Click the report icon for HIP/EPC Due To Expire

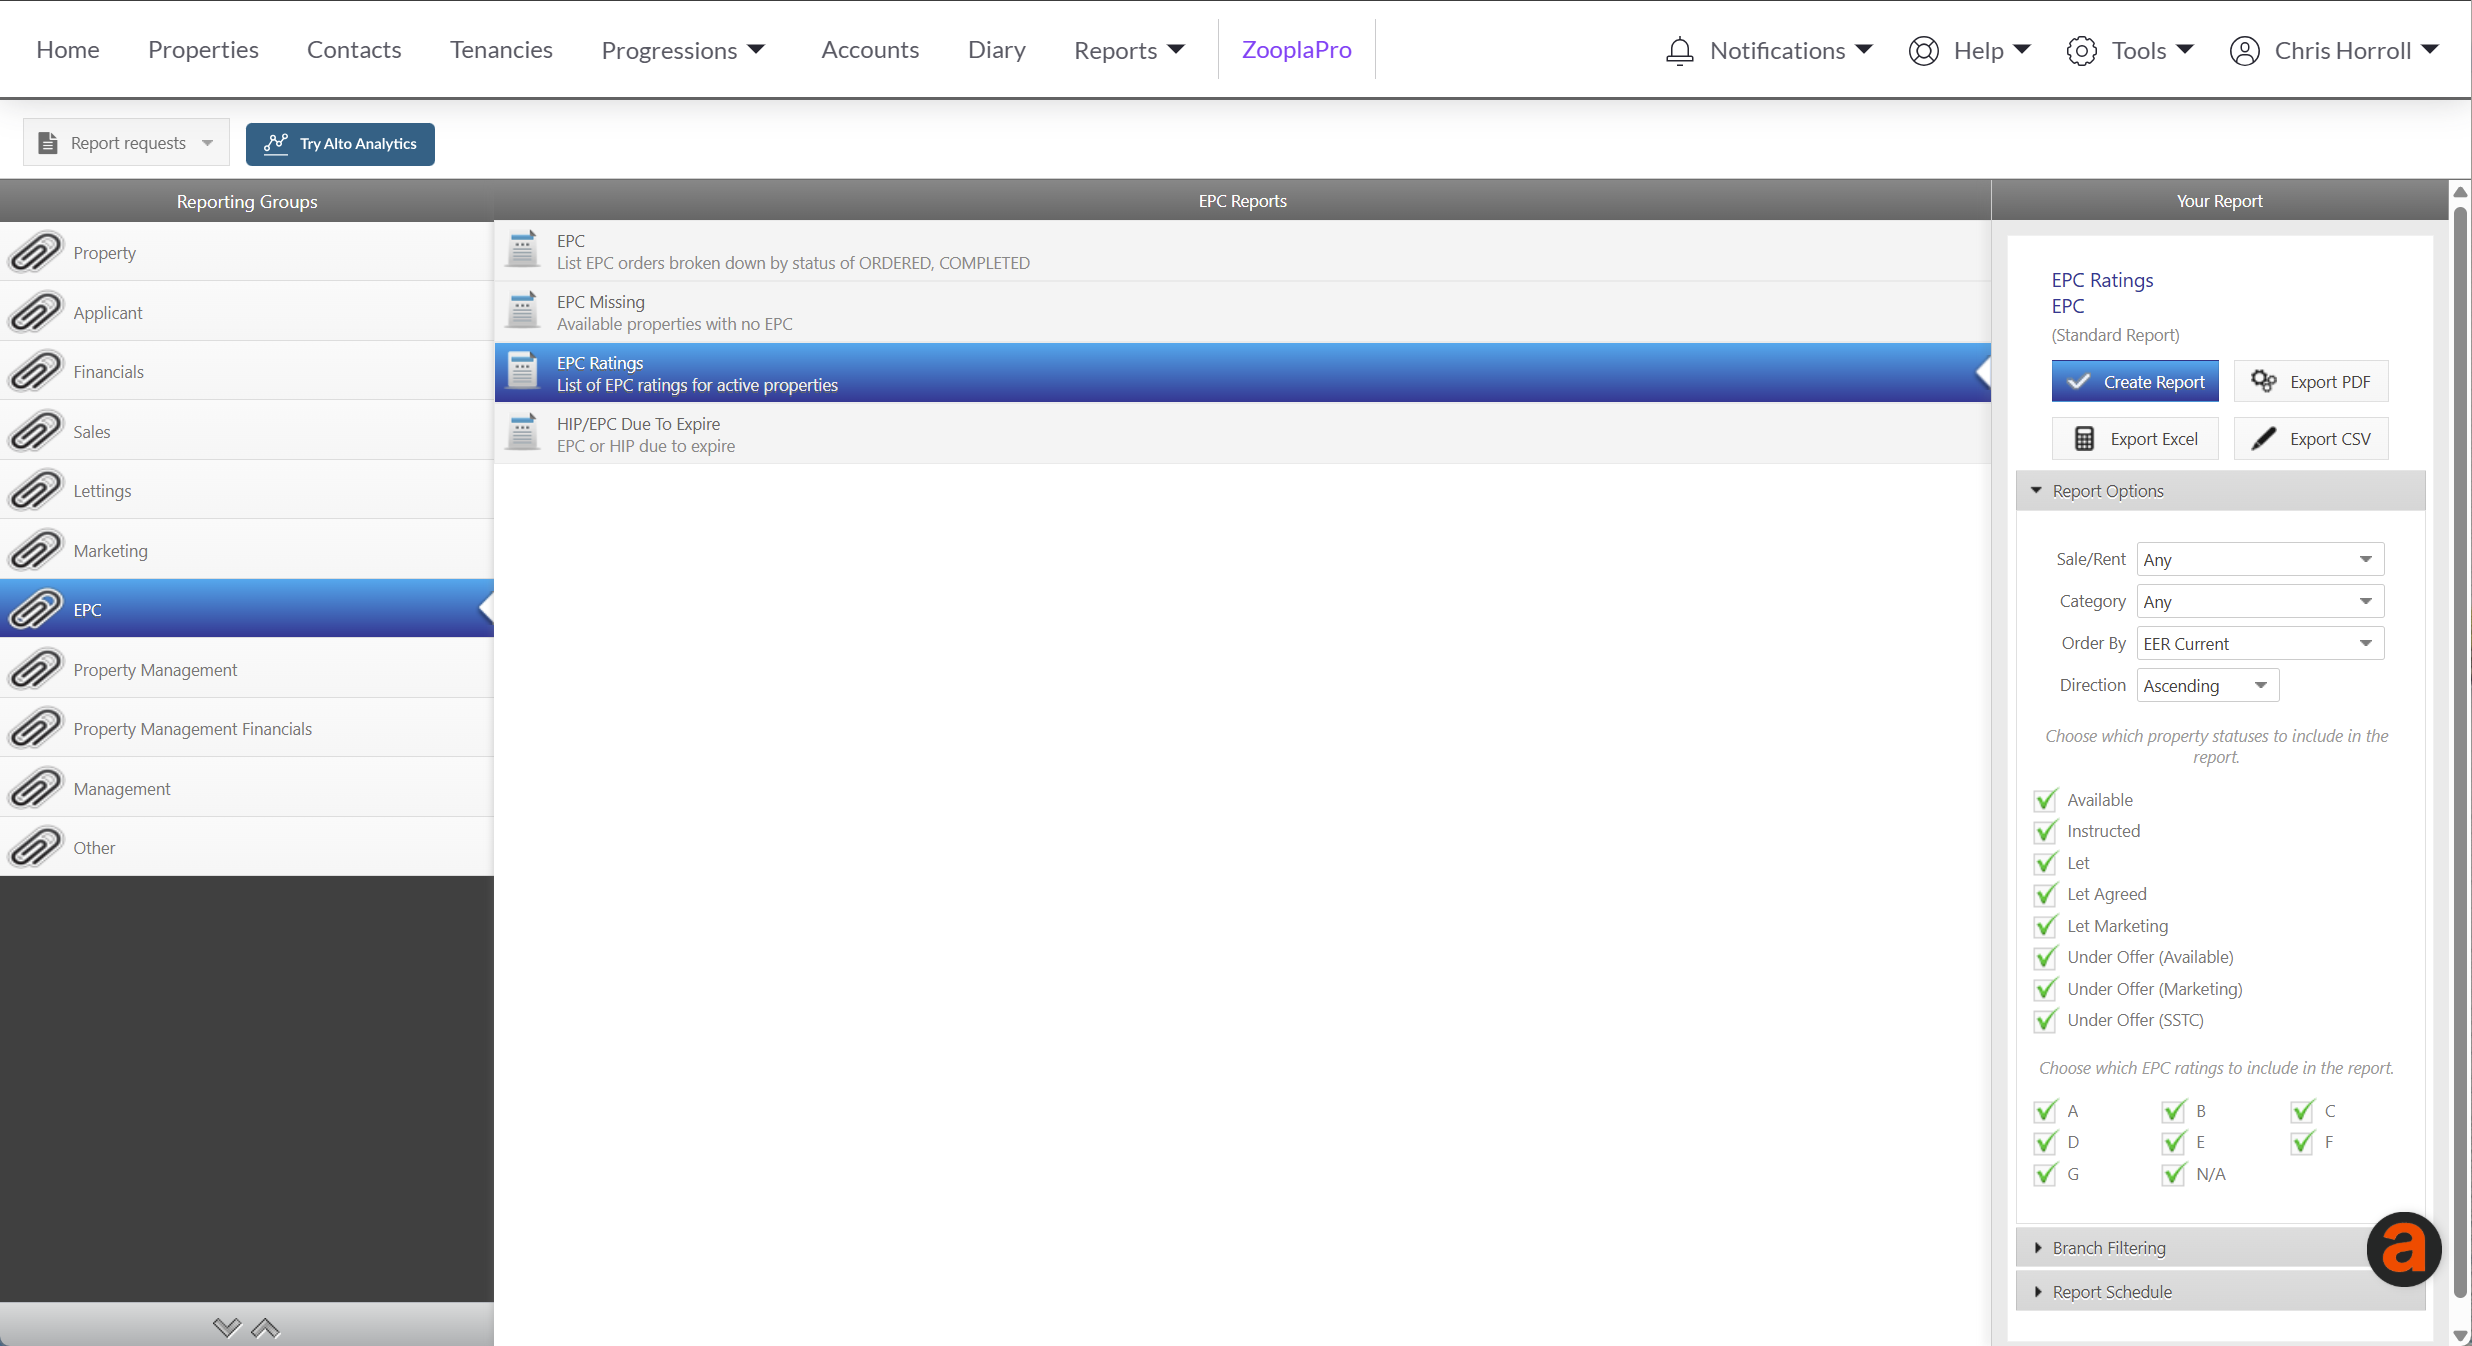523,433
